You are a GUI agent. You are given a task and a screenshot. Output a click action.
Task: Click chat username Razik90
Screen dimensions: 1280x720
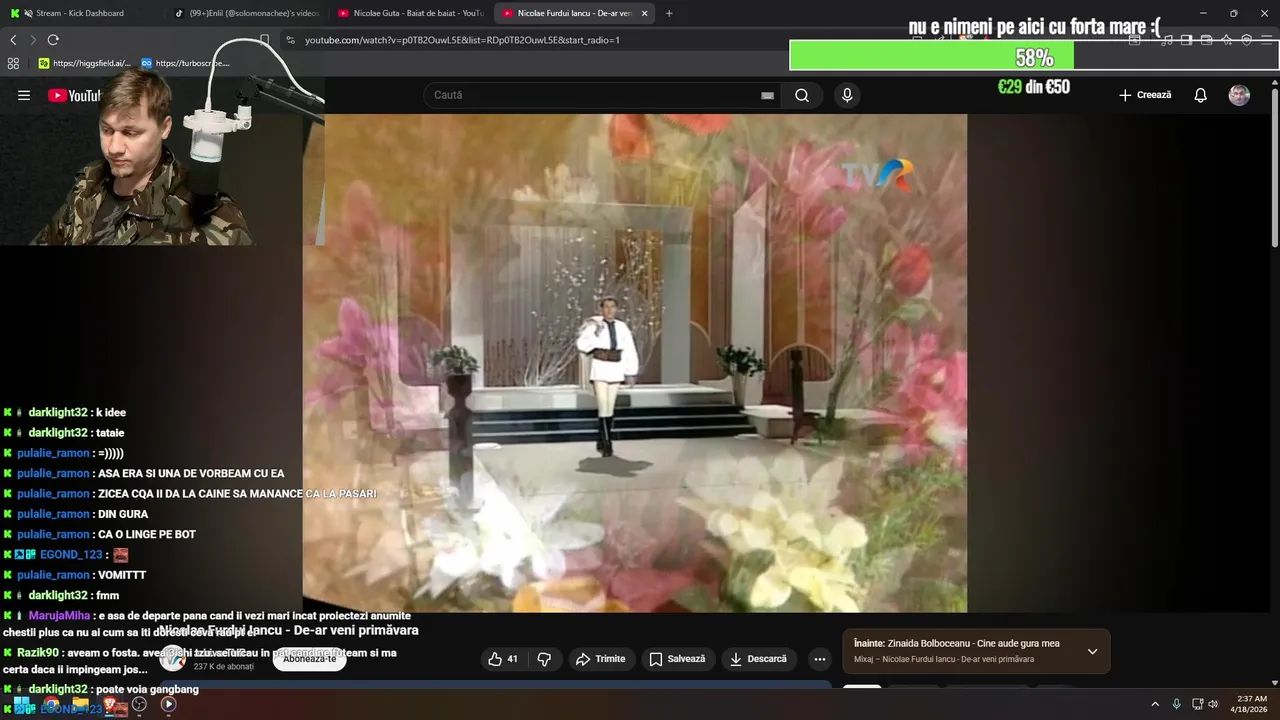pyautogui.click(x=38, y=653)
